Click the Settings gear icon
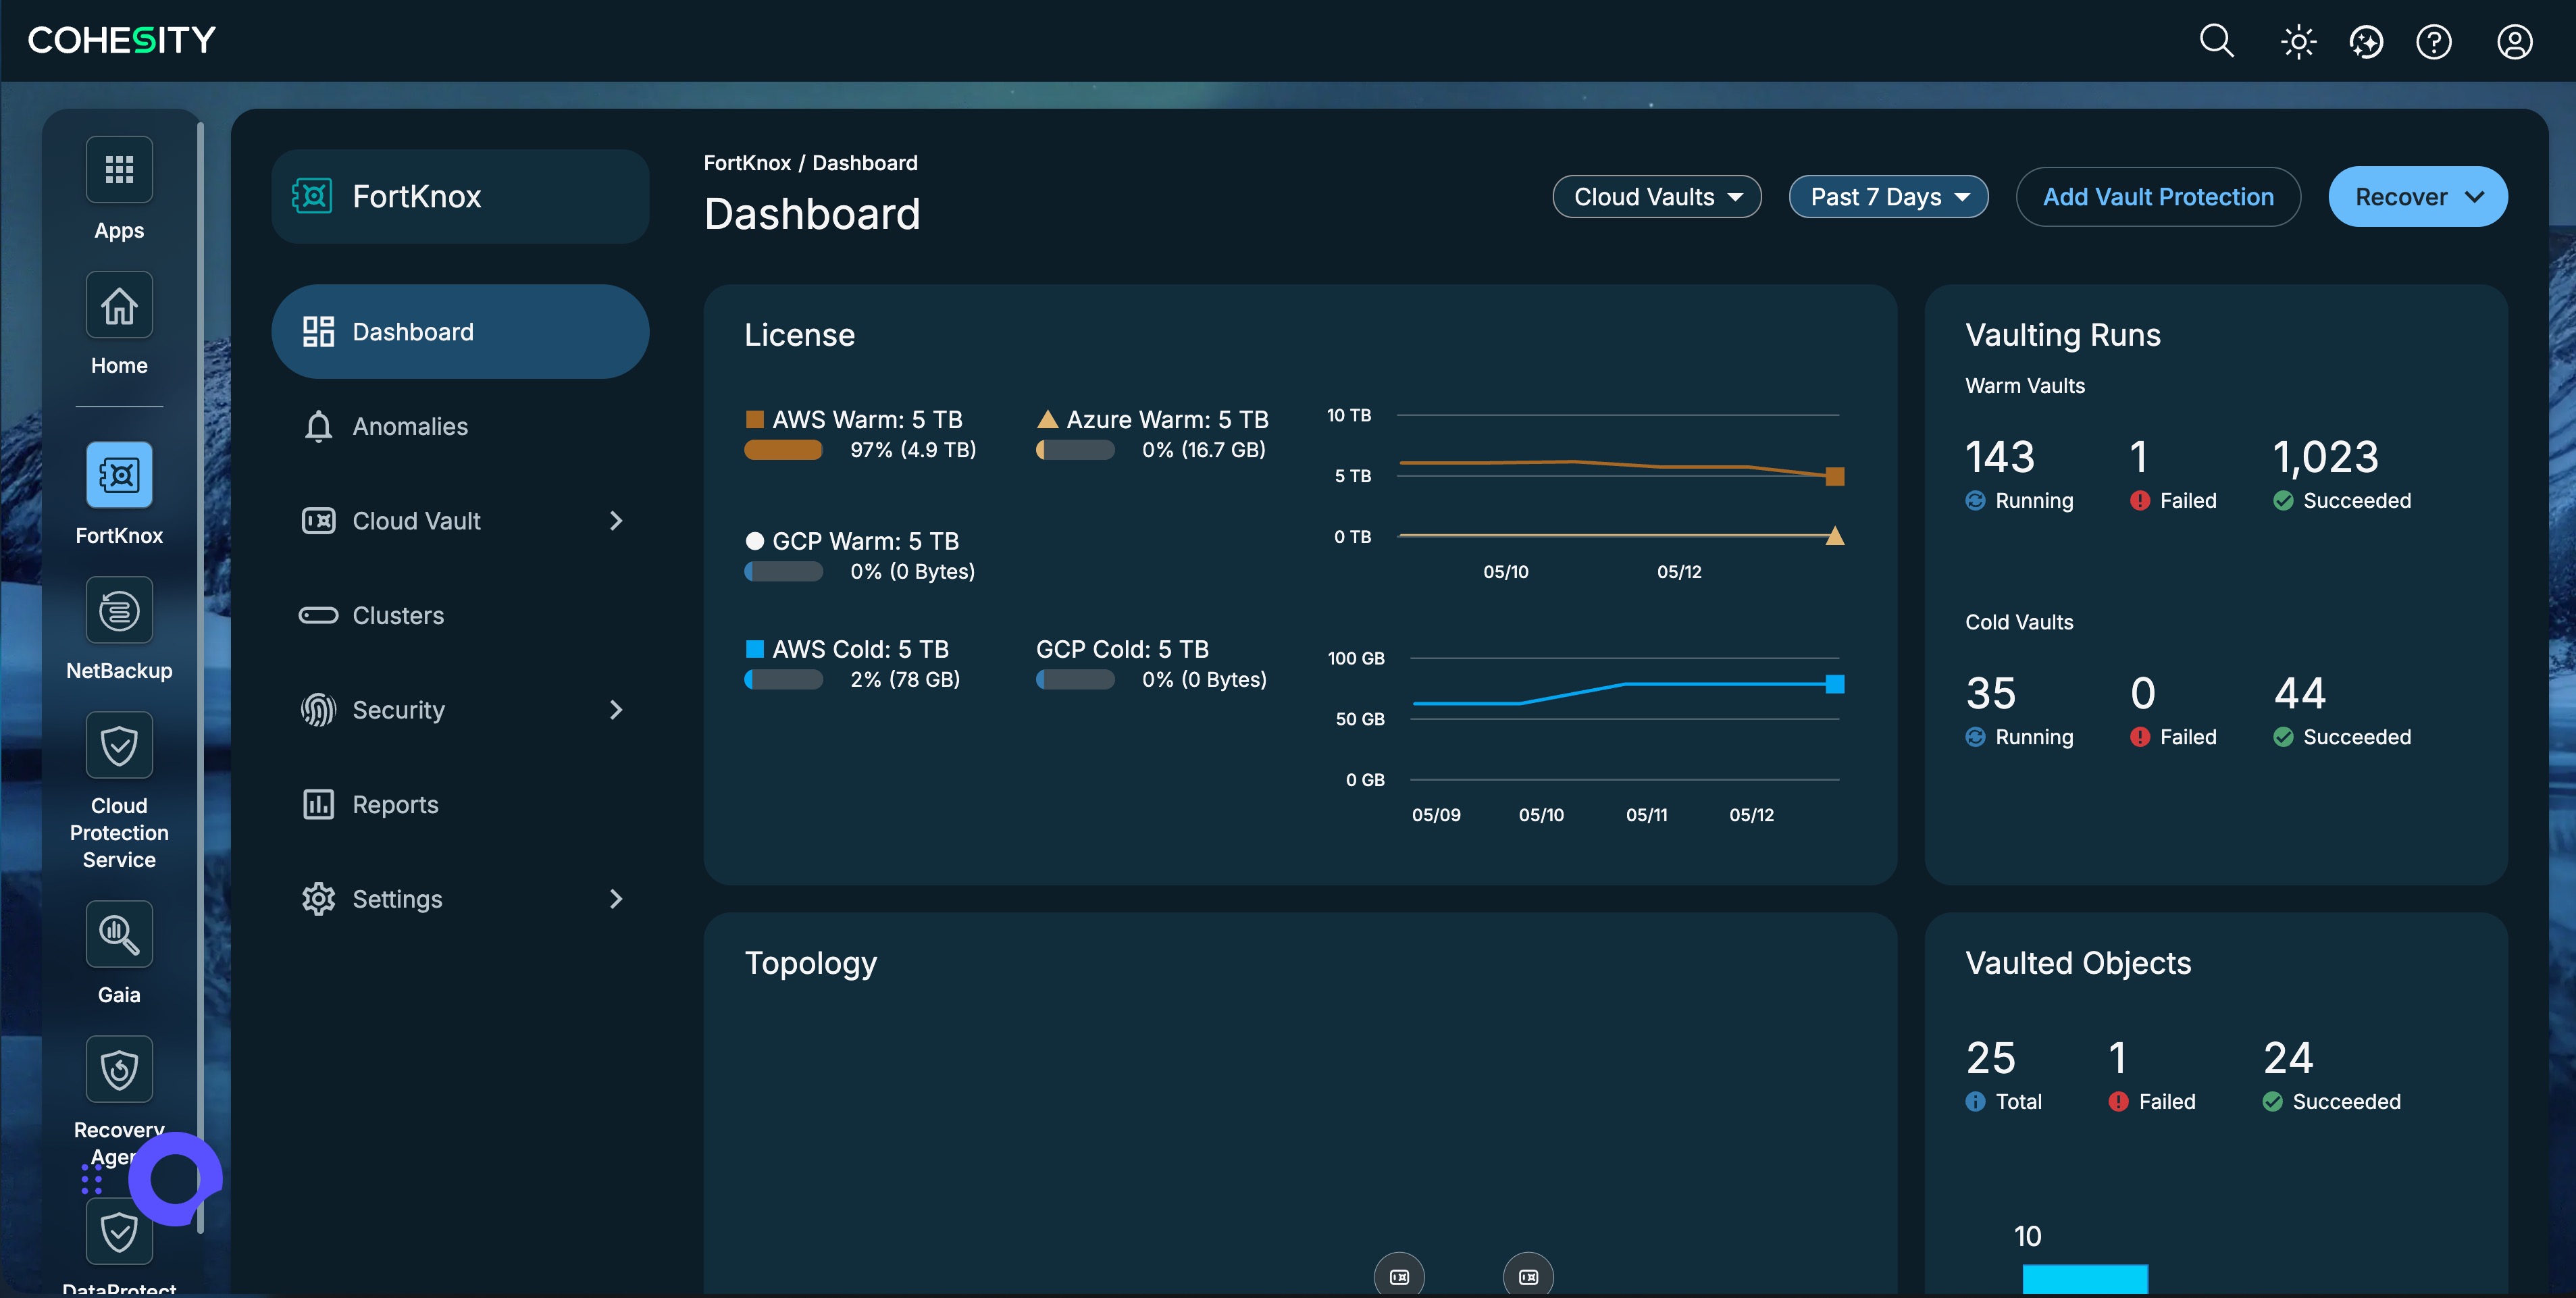 click(x=318, y=899)
